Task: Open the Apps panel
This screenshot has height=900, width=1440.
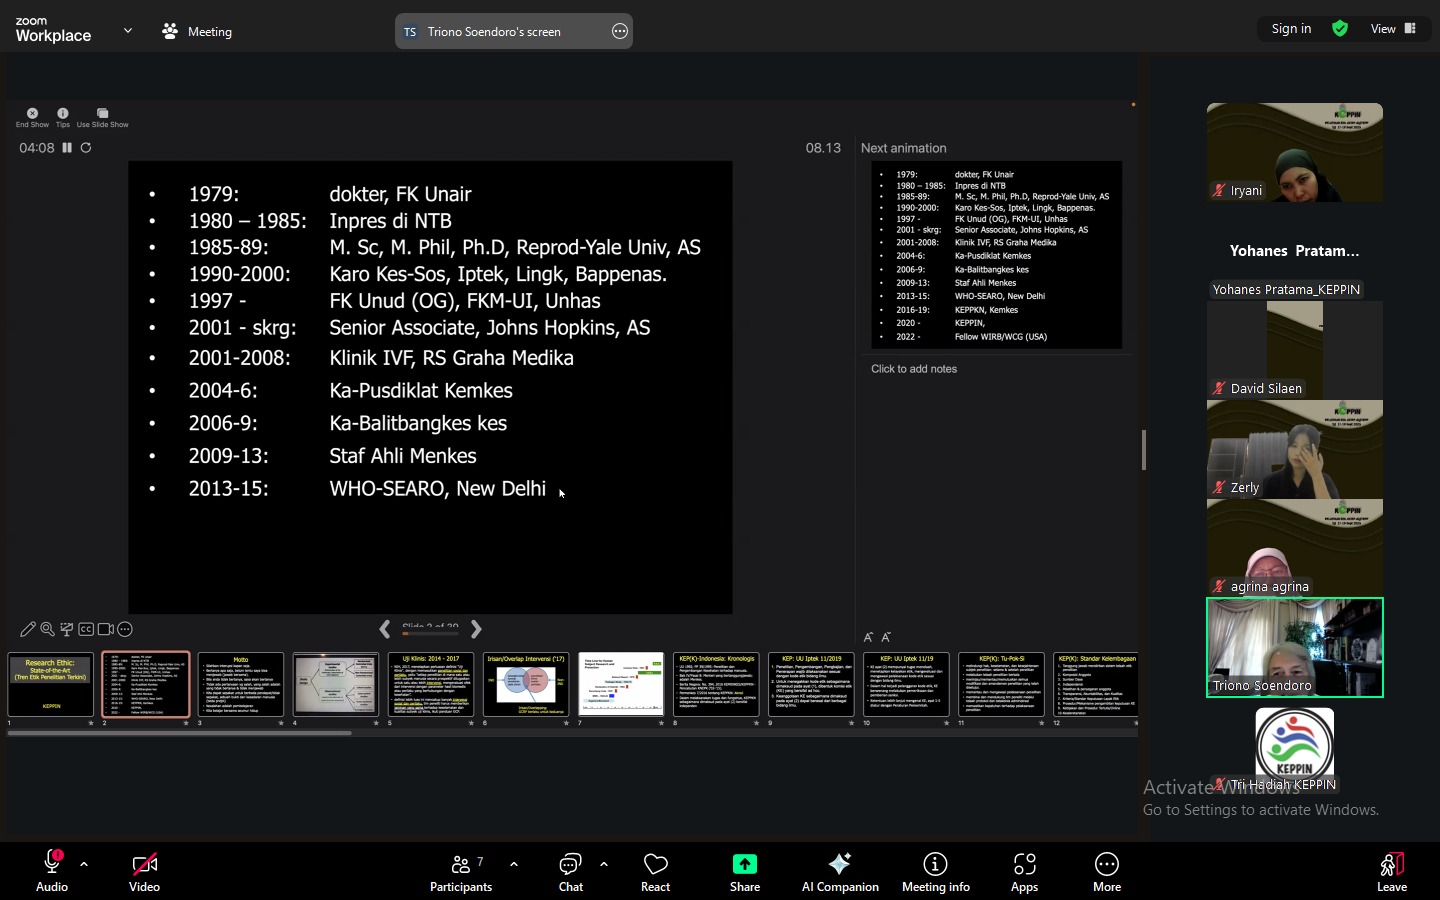Action: [1024, 871]
